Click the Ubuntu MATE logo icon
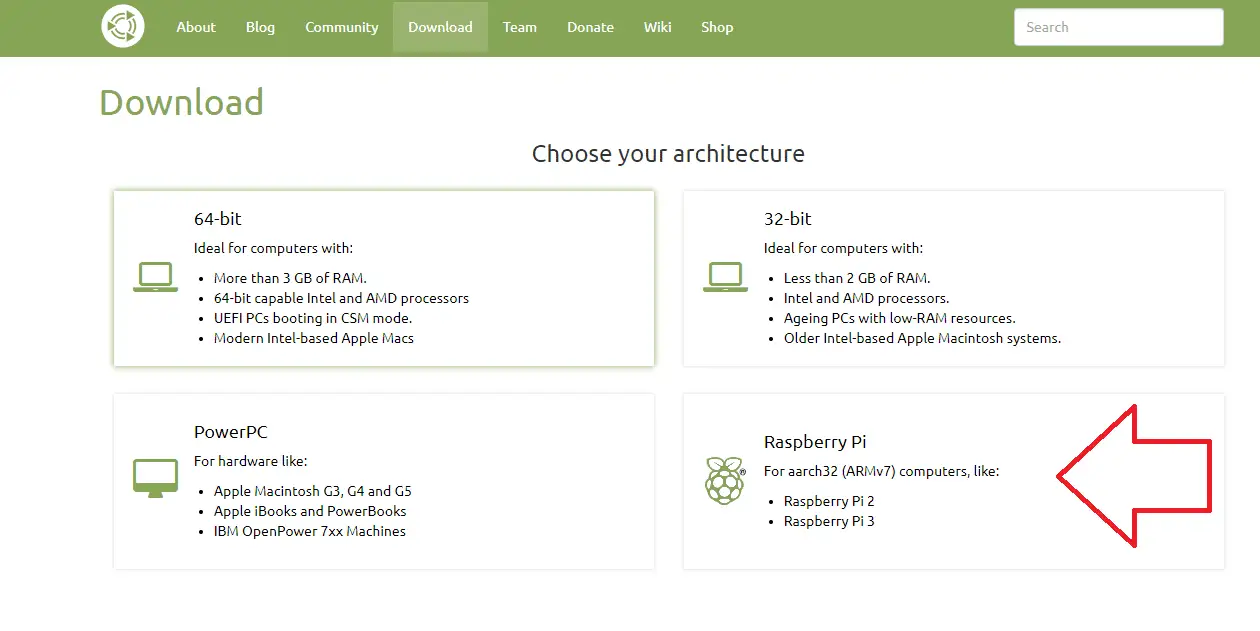The height and width of the screenshot is (631, 1260). pos(123,26)
